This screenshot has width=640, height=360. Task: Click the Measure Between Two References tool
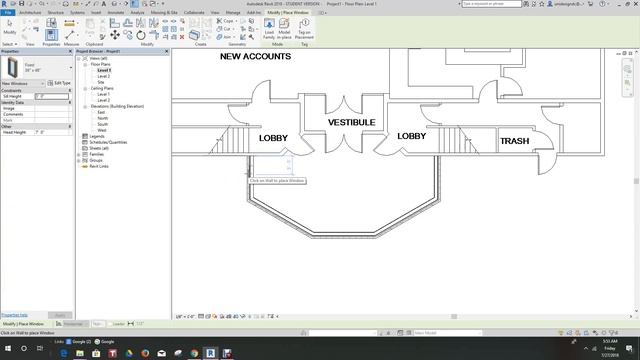(69, 35)
